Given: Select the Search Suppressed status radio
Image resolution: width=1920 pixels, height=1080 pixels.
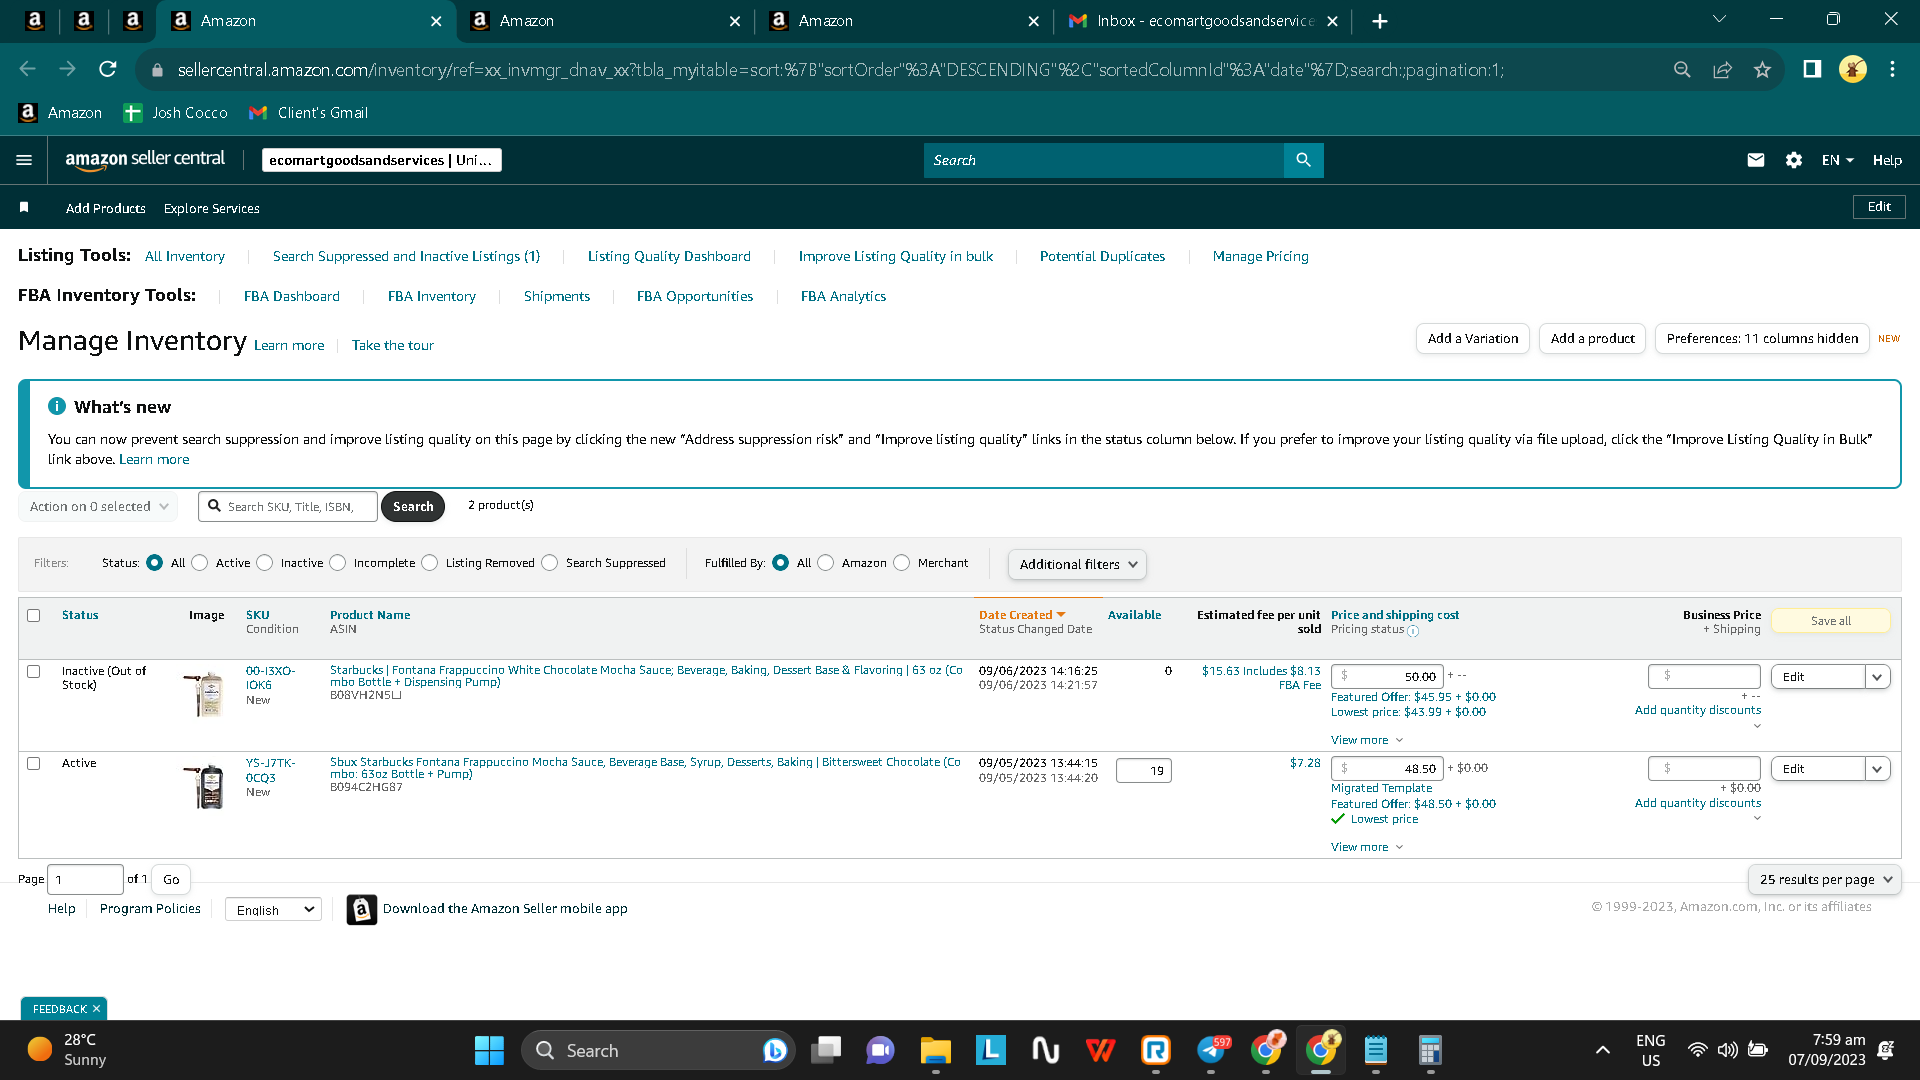Looking at the screenshot, I should [550, 563].
